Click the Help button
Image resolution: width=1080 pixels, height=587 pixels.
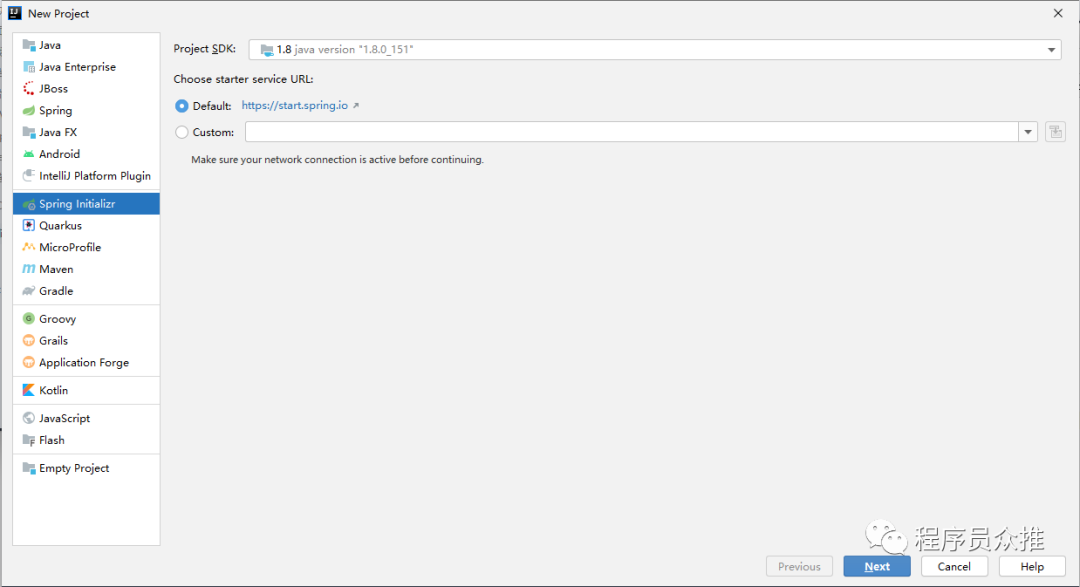click(1032, 566)
